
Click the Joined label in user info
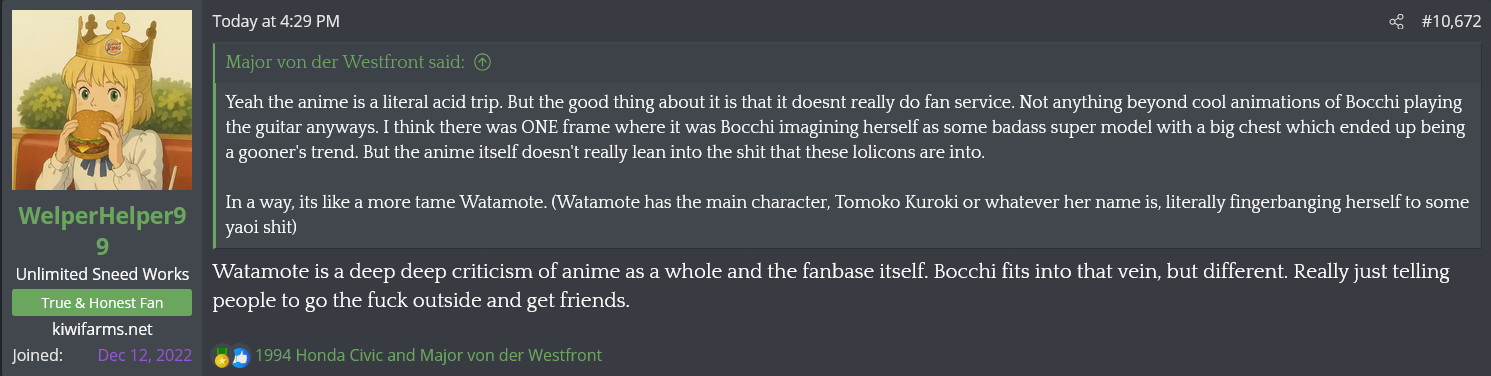tap(38, 355)
